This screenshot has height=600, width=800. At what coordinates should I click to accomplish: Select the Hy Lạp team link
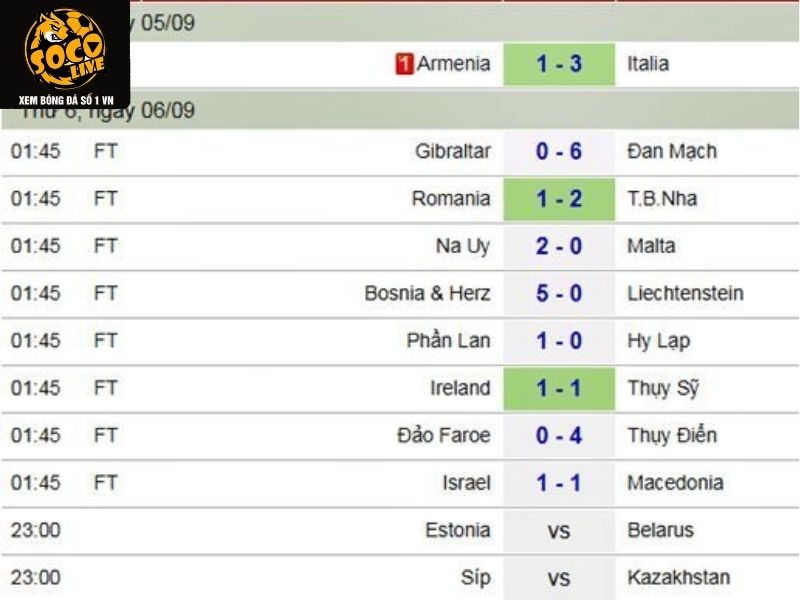point(658,341)
